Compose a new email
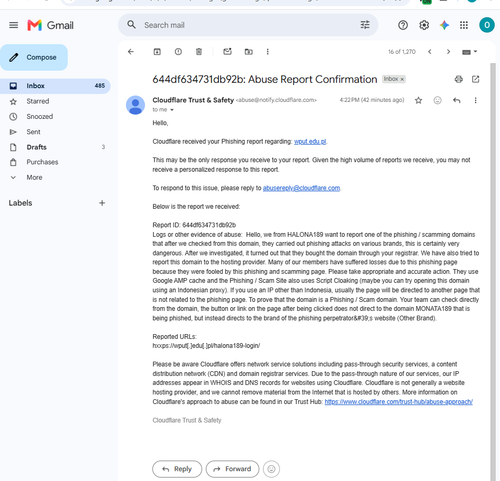This screenshot has width=500, height=481. (x=34, y=57)
